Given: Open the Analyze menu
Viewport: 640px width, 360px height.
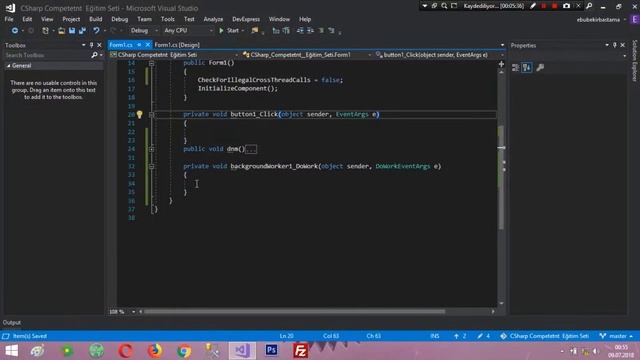Looking at the screenshot, I should 213,19.
